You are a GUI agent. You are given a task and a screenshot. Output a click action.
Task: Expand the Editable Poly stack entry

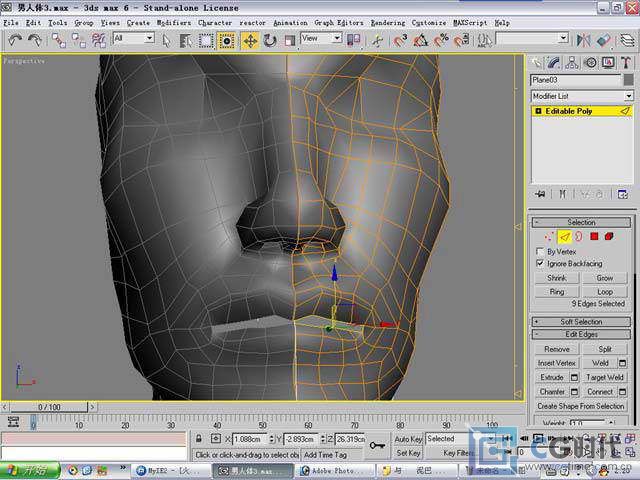coord(538,111)
